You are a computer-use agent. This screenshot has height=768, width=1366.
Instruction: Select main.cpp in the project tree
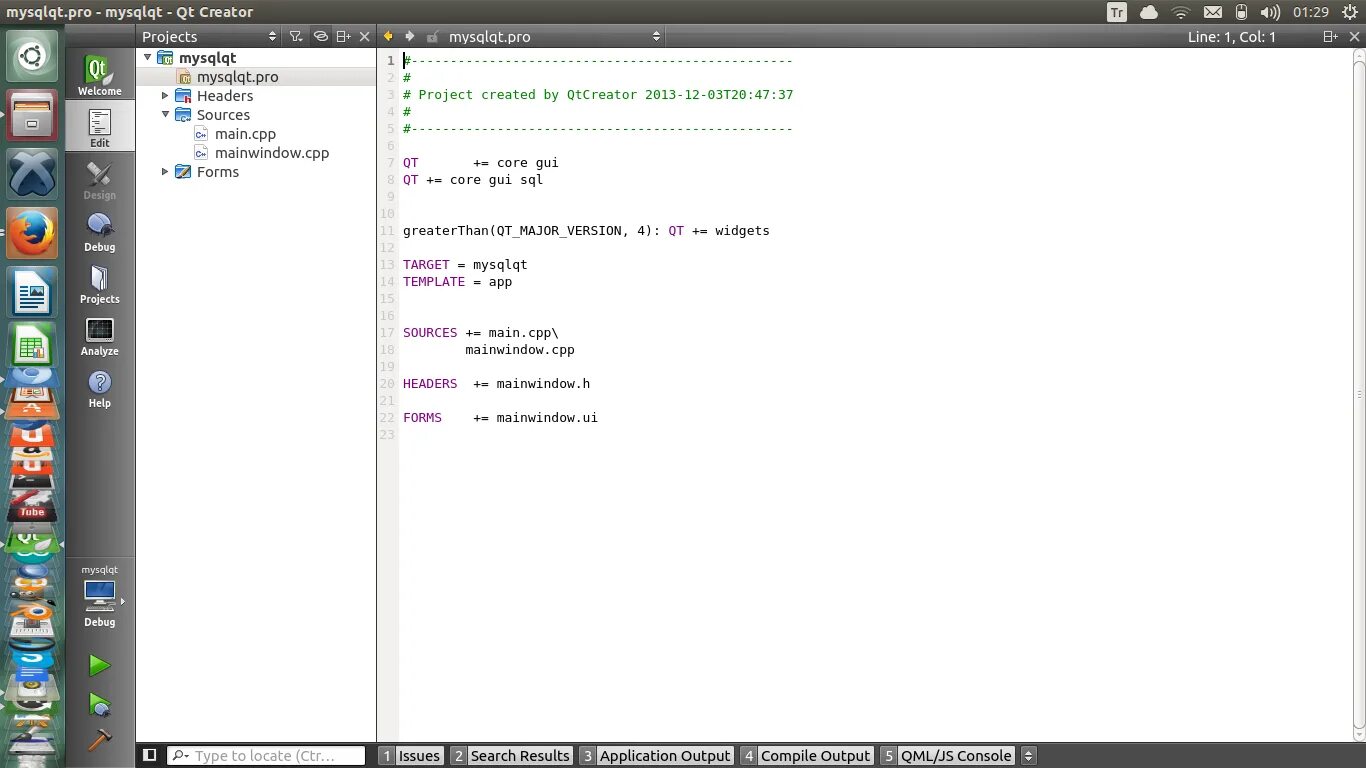(245, 134)
